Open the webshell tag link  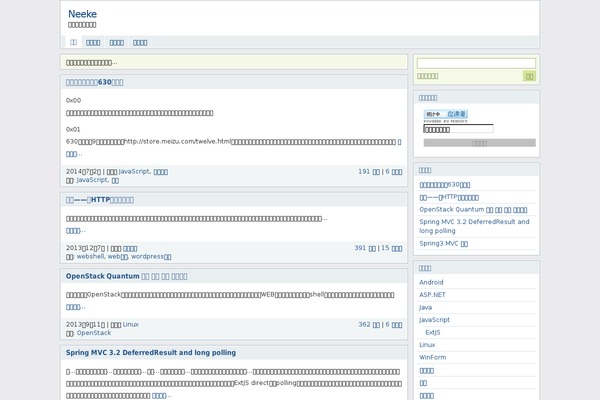[x=90, y=256]
